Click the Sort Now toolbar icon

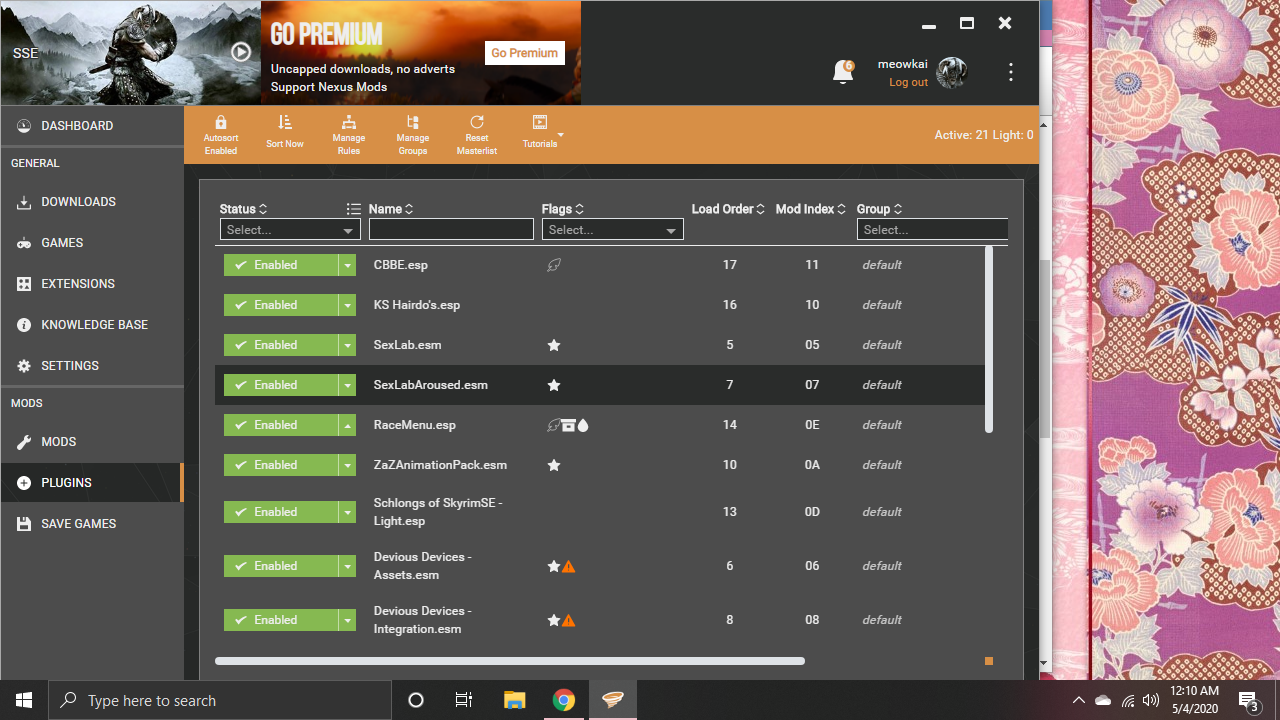point(285,122)
